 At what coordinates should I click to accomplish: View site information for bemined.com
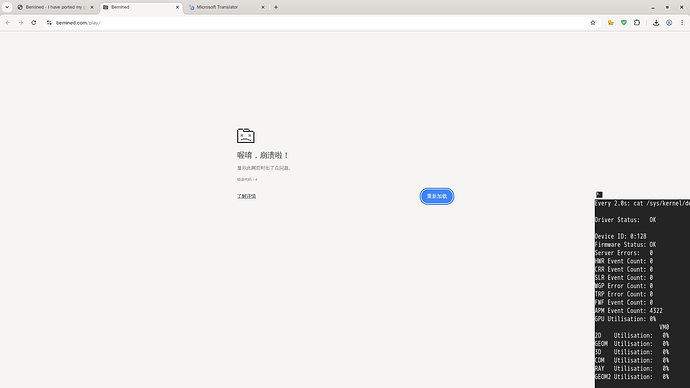coord(49,22)
